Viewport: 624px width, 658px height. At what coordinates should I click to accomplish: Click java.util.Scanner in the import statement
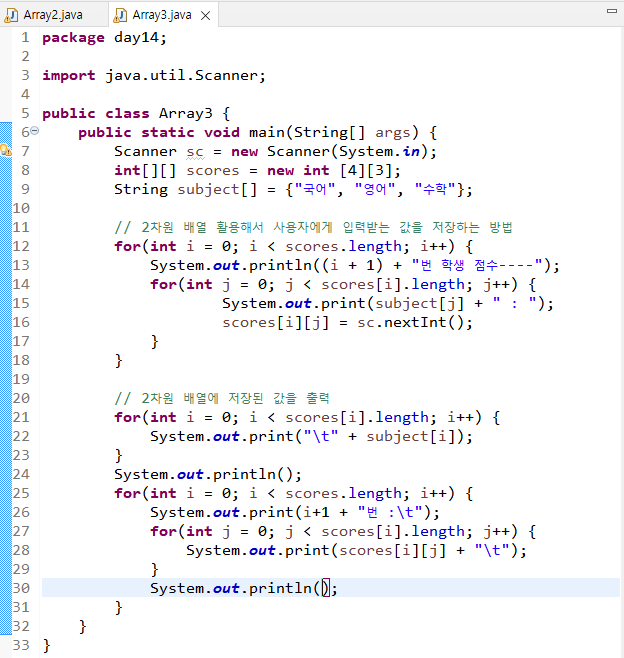tap(181, 76)
